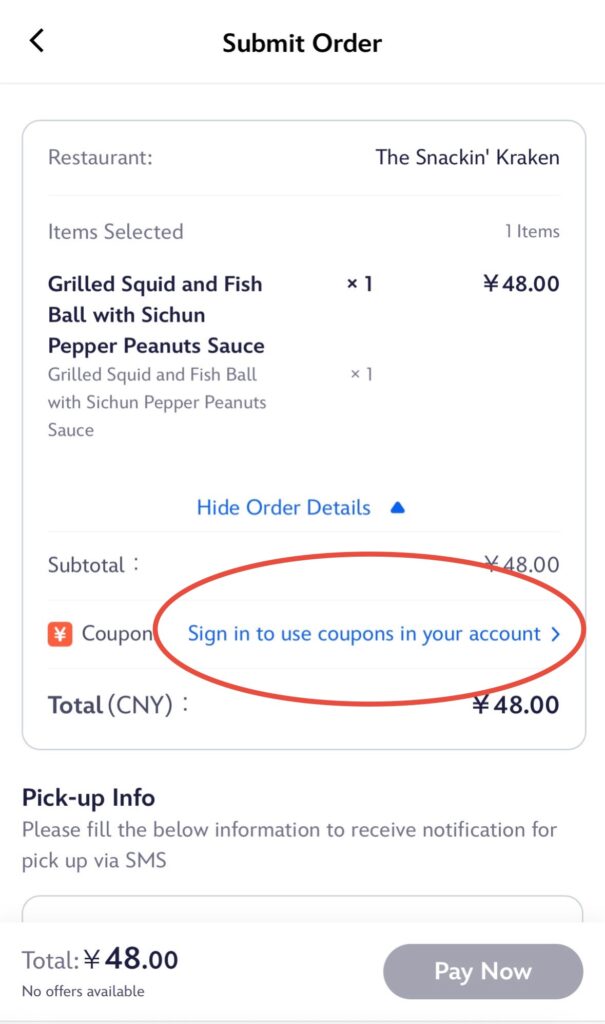Image resolution: width=605 pixels, height=1024 pixels.
Task: Tap the Pay Now button
Action: 483,971
